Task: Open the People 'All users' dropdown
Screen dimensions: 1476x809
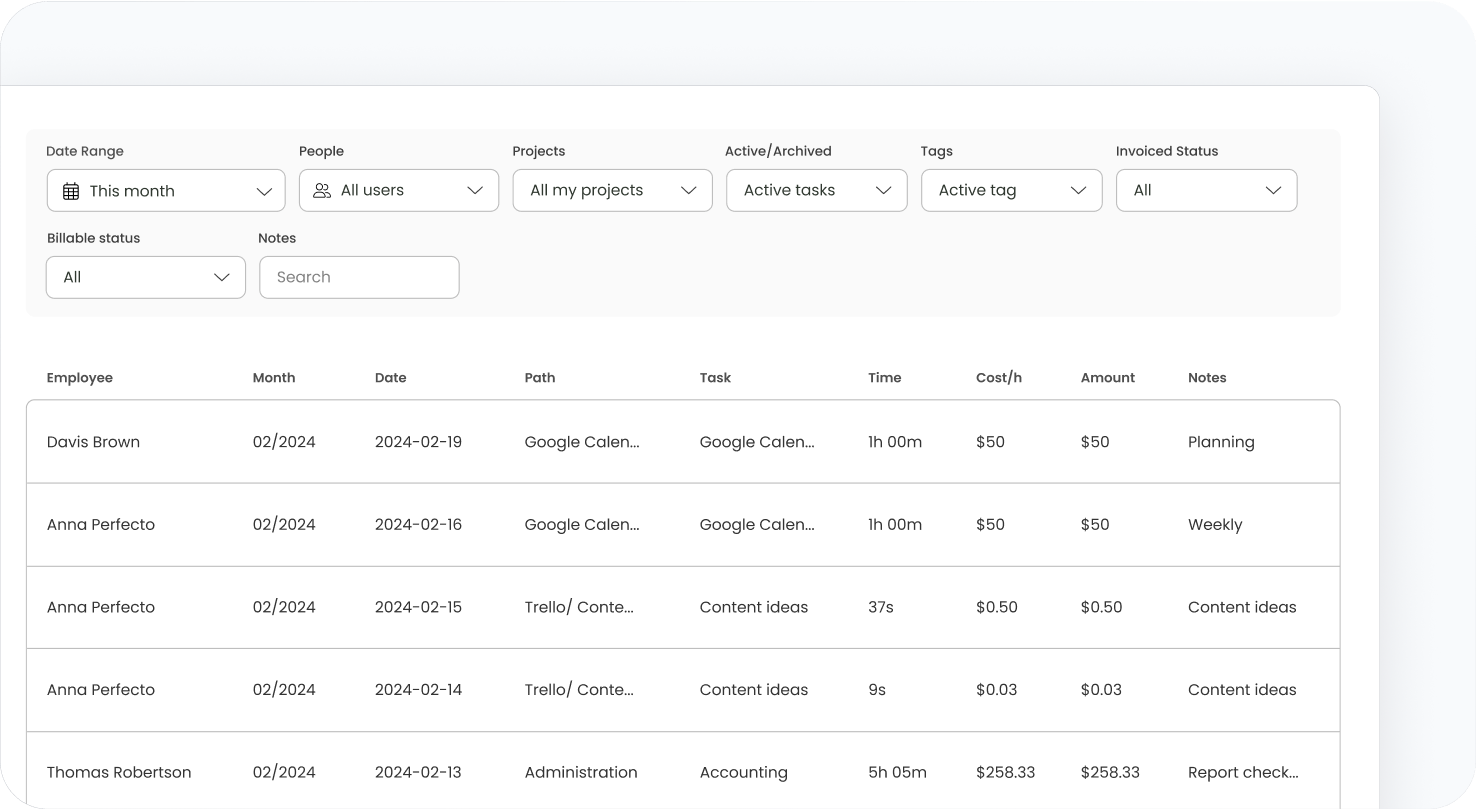Action: [x=399, y=190]
